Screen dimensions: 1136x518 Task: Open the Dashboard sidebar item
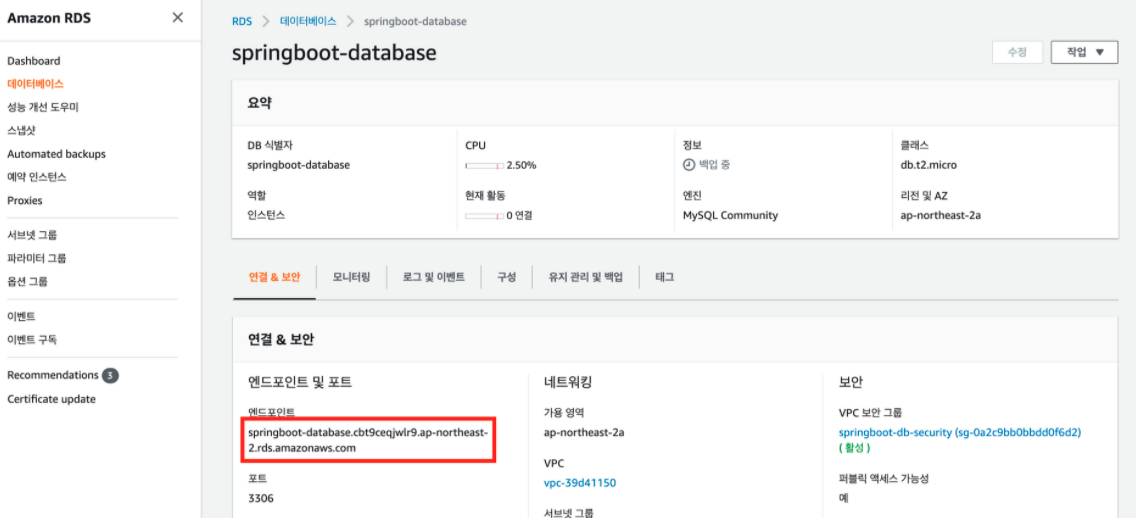[x=33, y=61]
